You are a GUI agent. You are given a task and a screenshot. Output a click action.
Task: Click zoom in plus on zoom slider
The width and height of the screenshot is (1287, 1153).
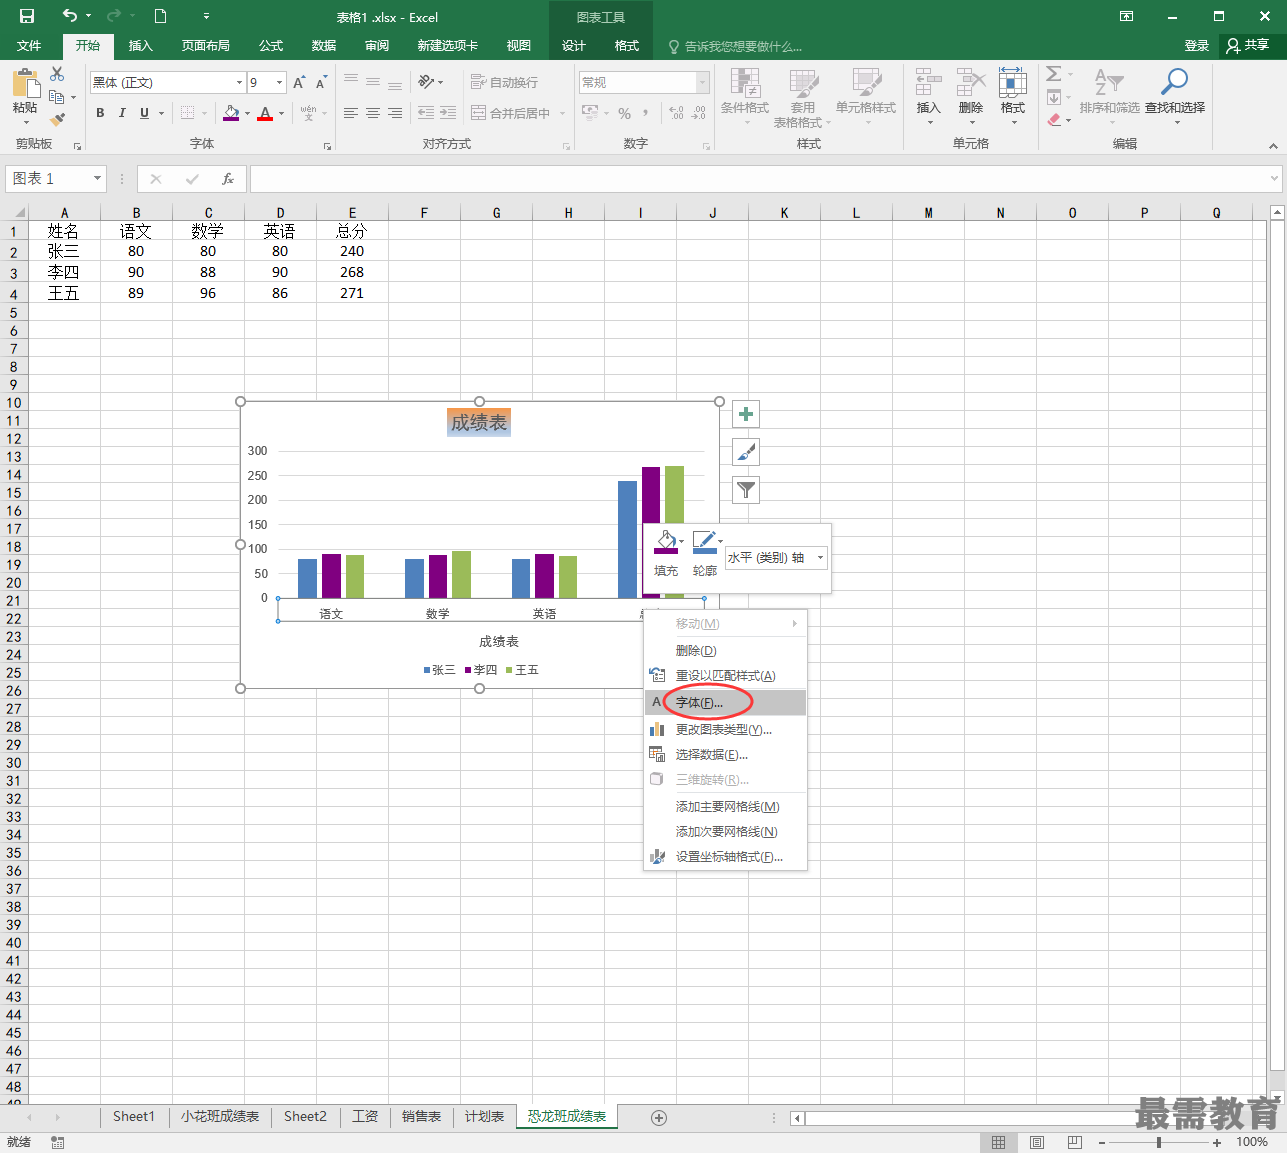(1217, 1142)
